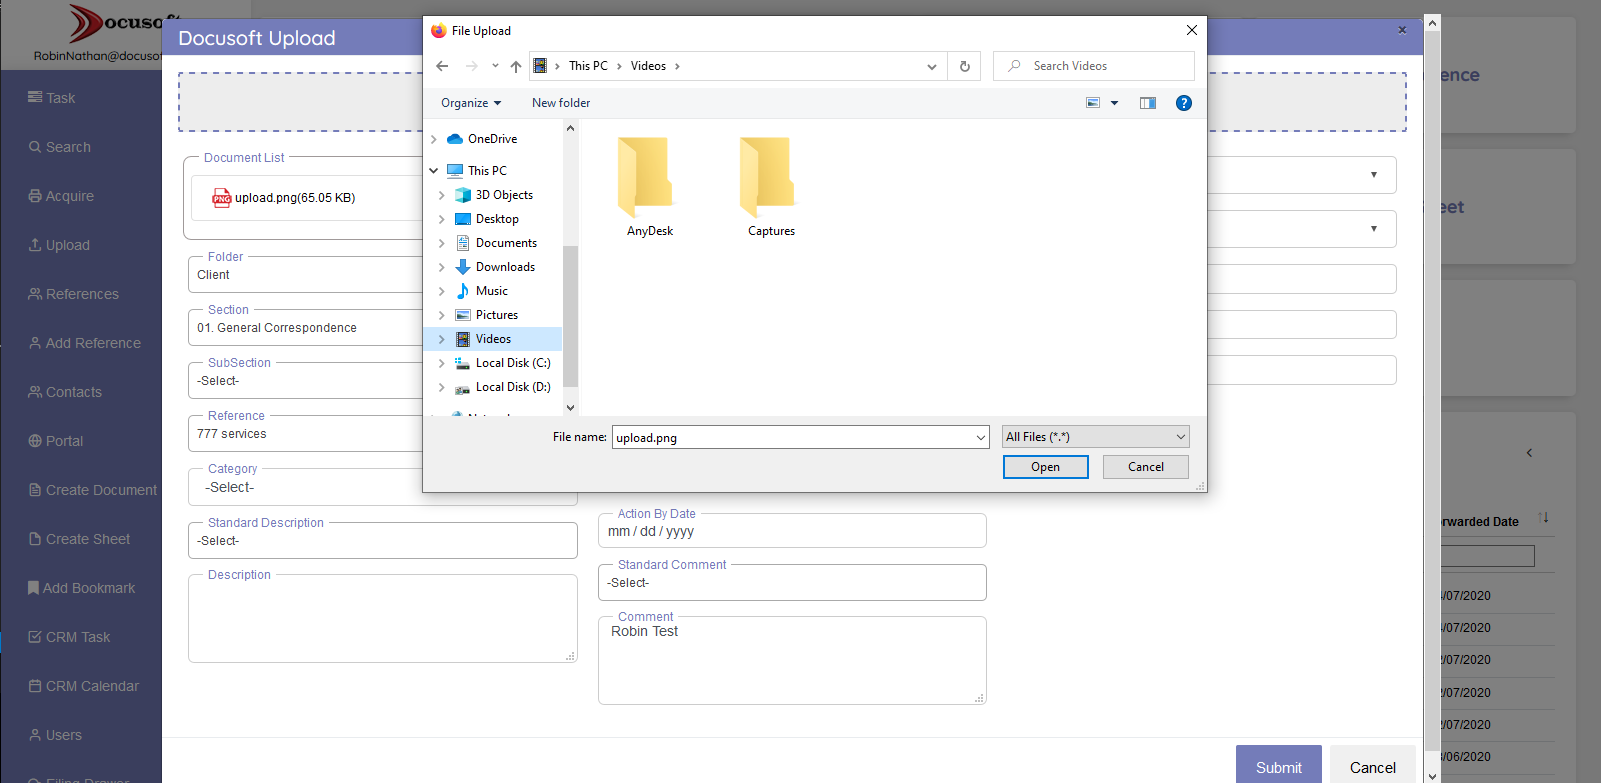This screenshot has height=783, width=1601.
Task: Open the Upload sidebar item
Action: click(59, 245)
